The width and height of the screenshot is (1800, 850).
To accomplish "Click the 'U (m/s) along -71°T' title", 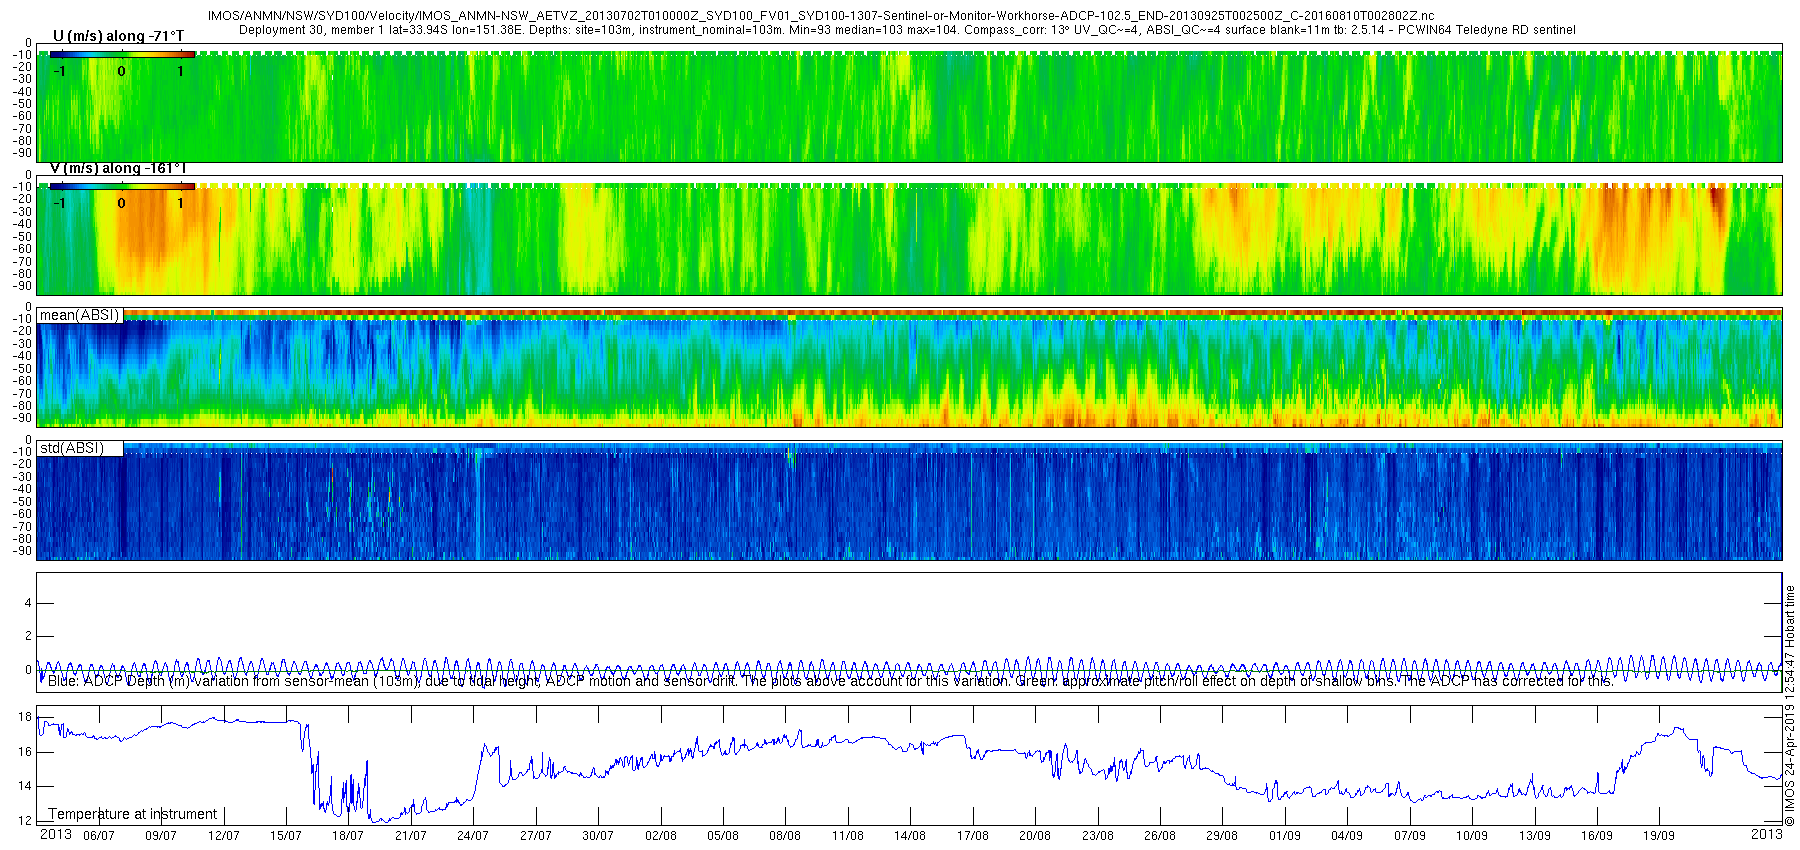I will [118, 36].
